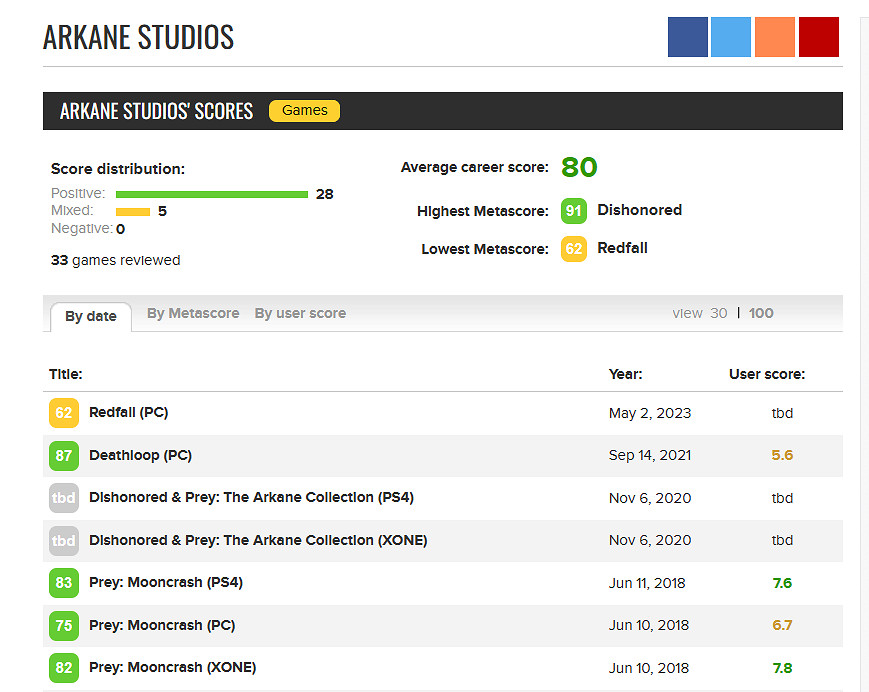
Task: Open the Prey: Mooncrash (XONE) title link
Action: [x=172, y=667]
